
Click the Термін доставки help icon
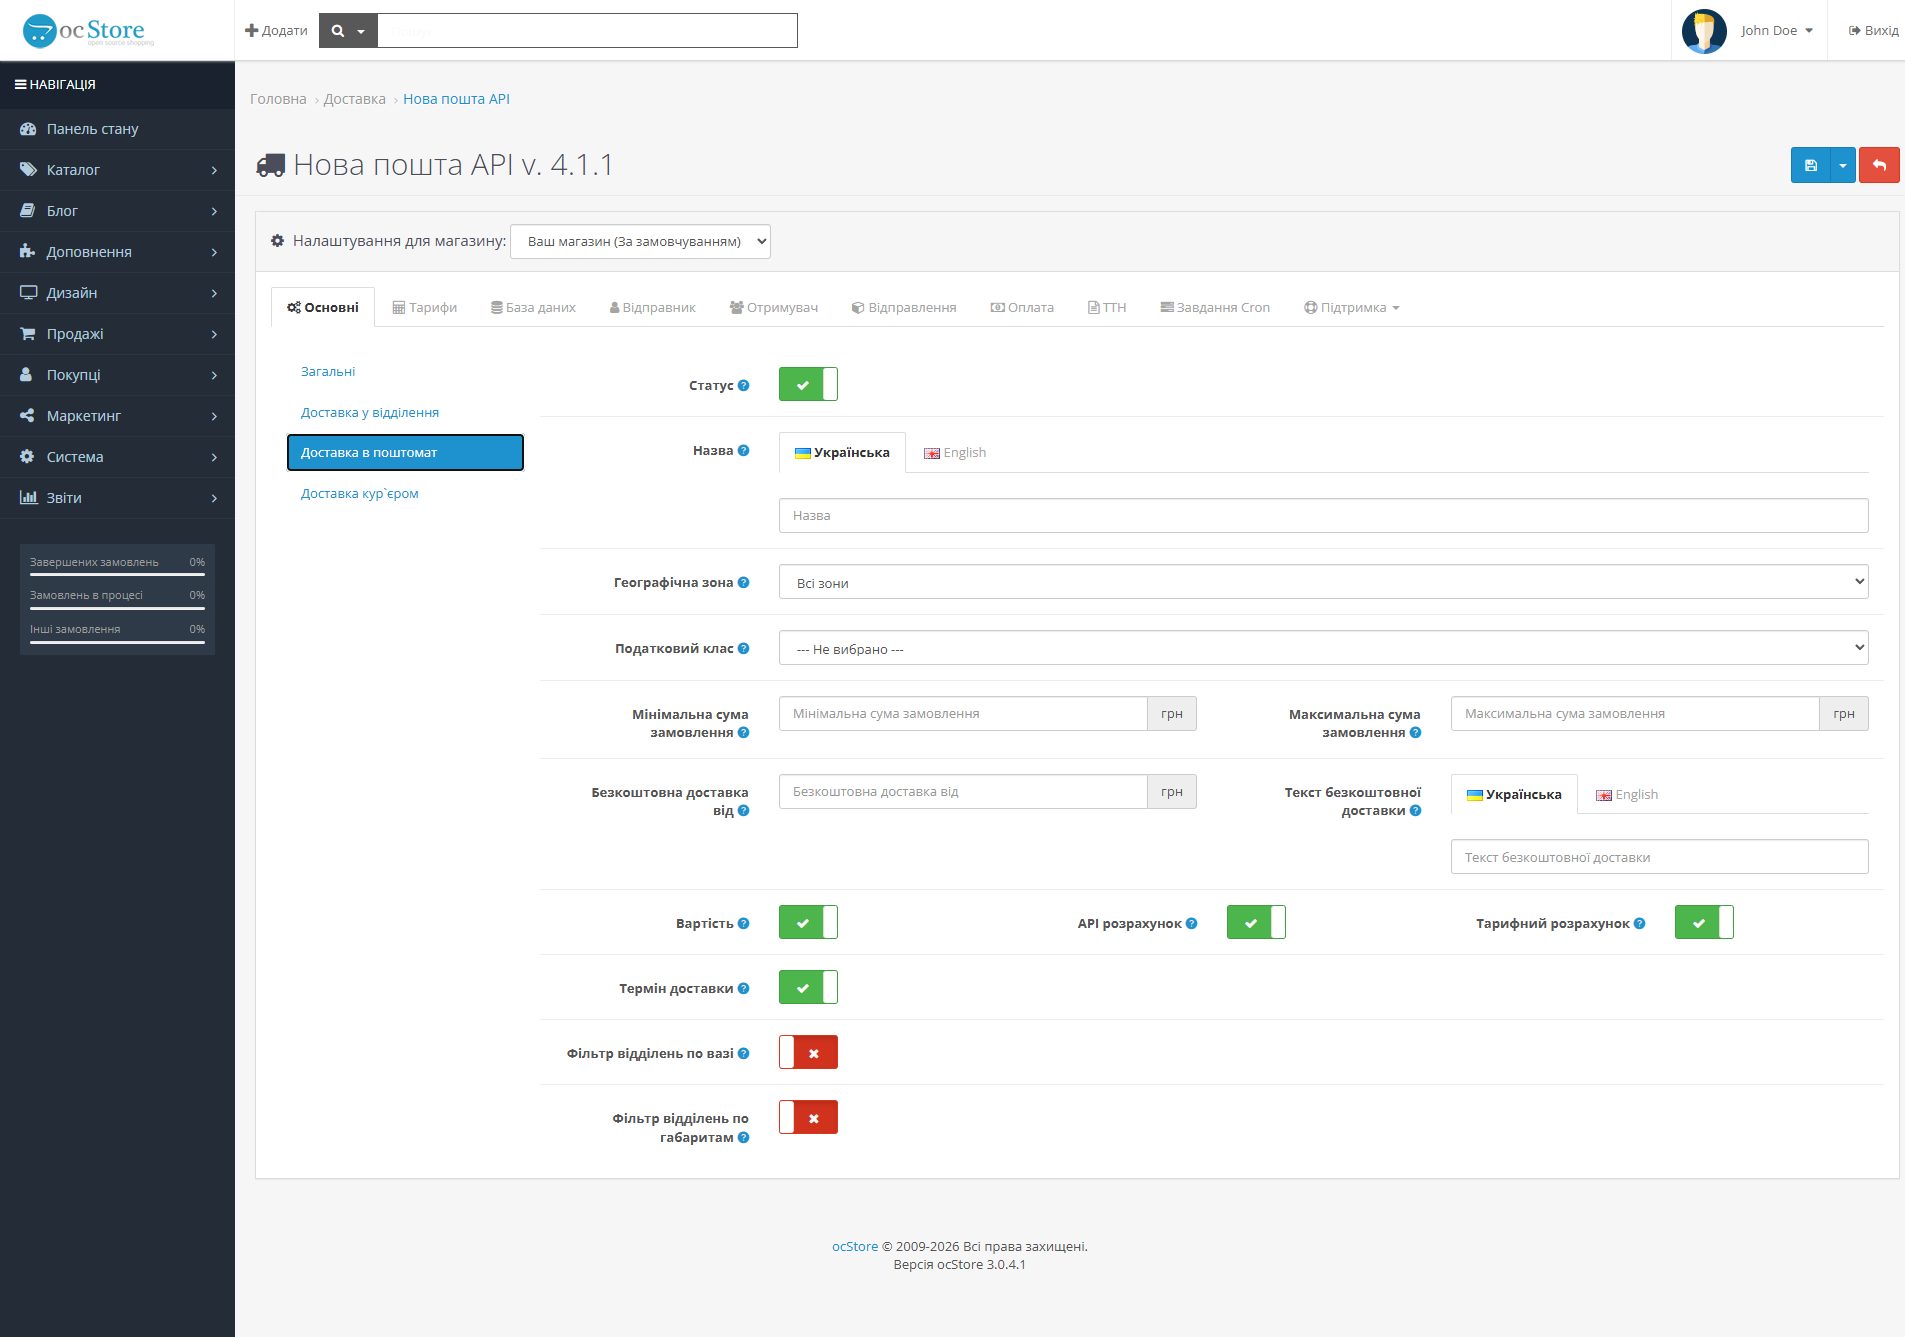(x=743, y=988)
